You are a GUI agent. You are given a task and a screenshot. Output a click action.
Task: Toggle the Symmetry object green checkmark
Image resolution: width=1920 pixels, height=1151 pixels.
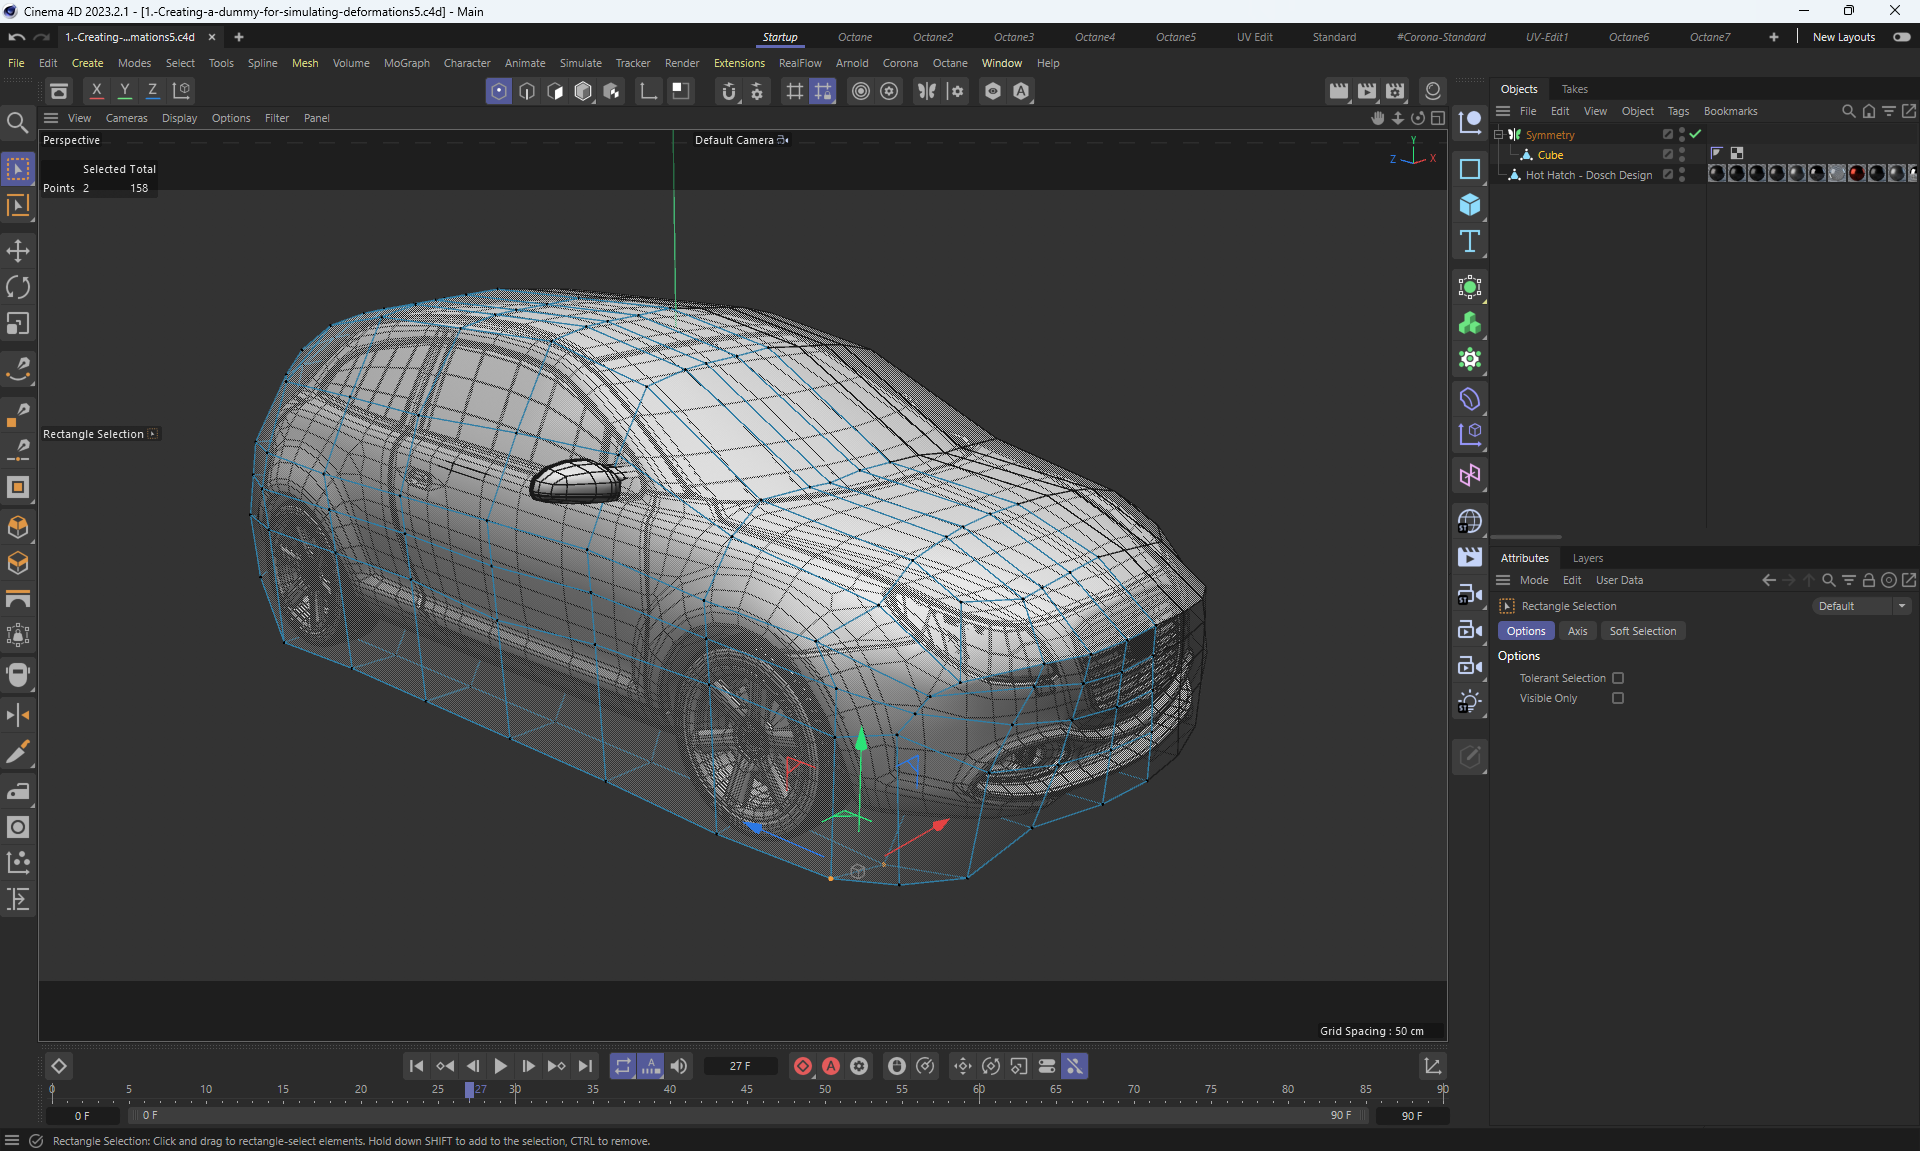point(1695,134)
